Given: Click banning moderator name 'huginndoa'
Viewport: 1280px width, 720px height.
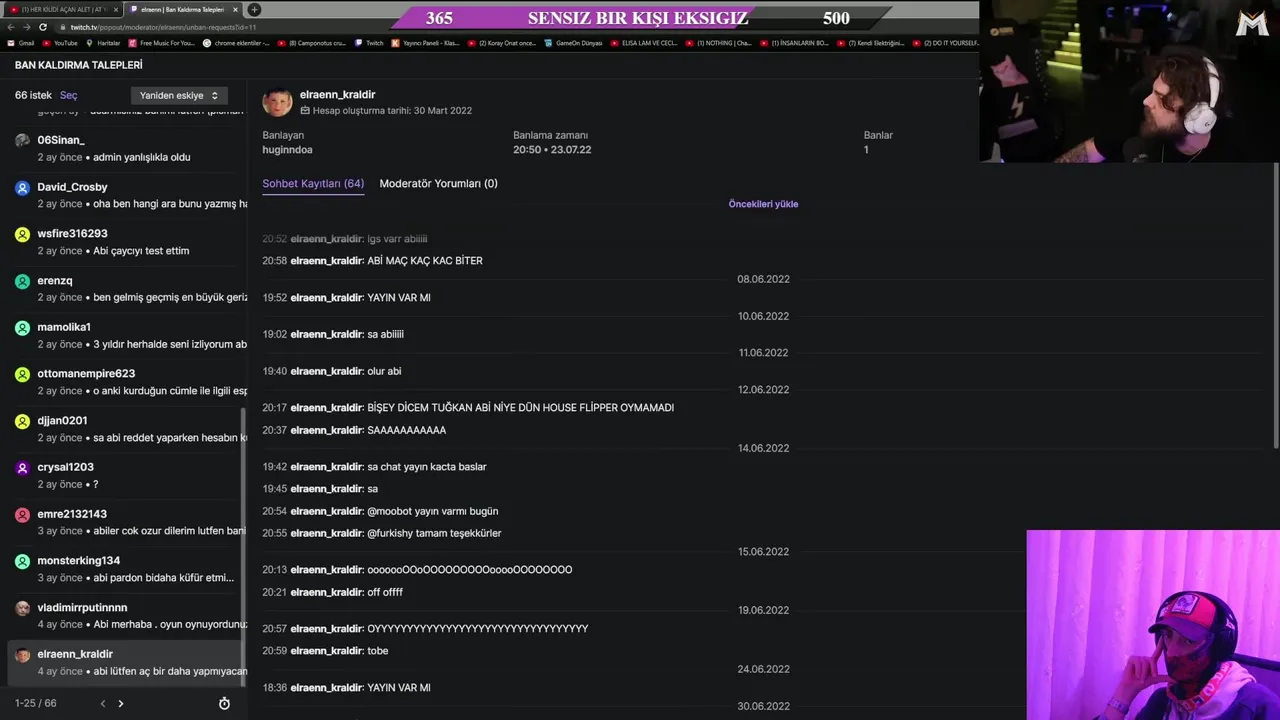Looking at the screenshot, I should click(x=287, y=150).
